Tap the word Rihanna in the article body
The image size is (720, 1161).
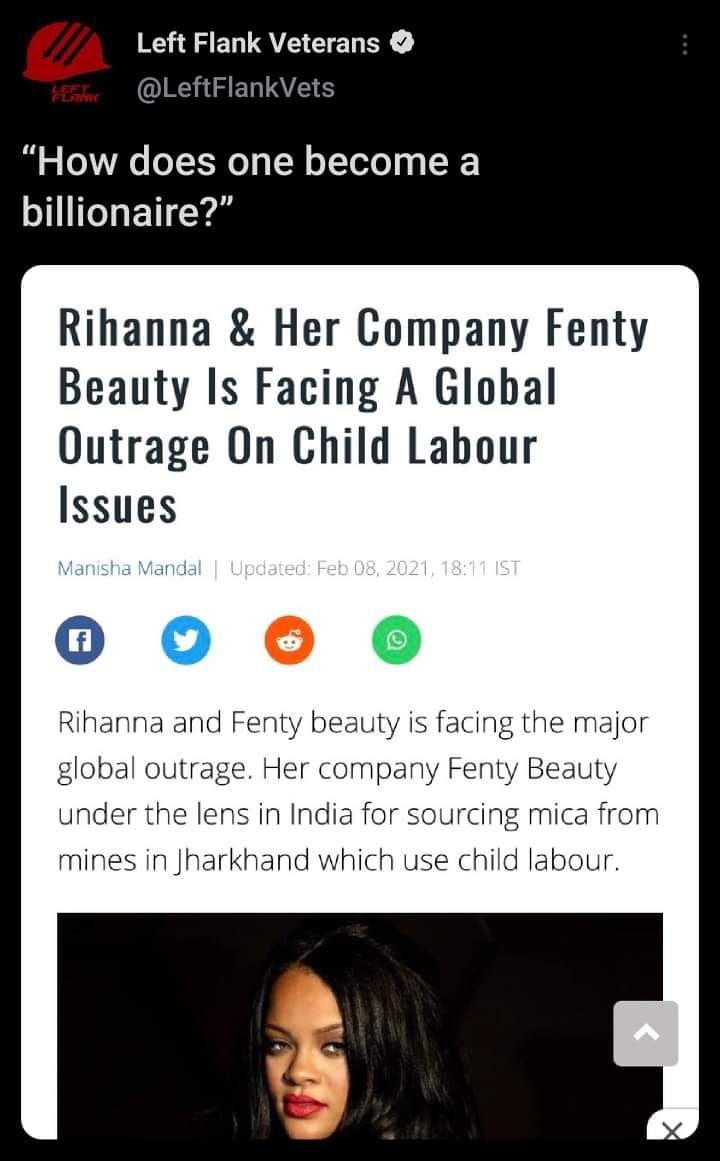[109, 722]
